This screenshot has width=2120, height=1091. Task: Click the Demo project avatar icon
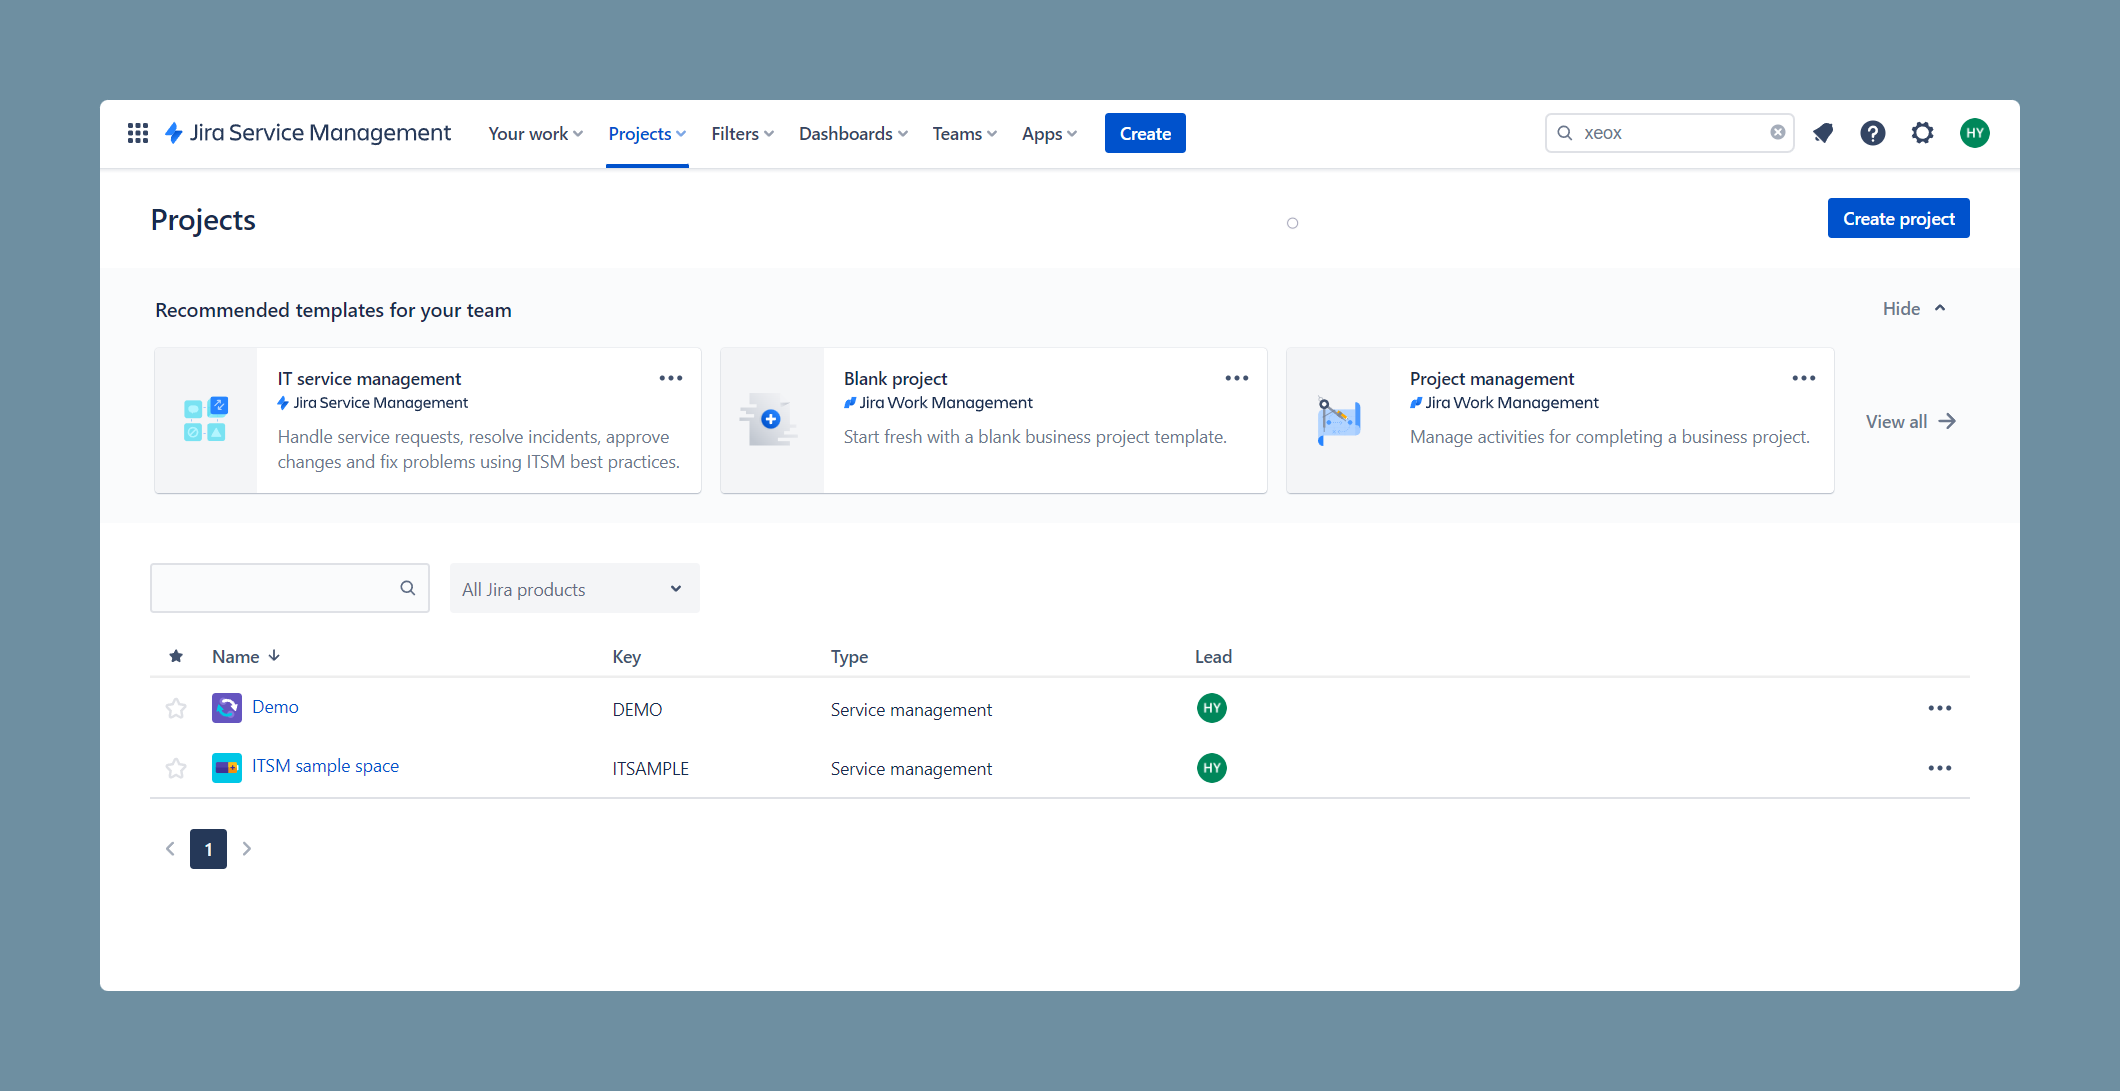[227, 708]
